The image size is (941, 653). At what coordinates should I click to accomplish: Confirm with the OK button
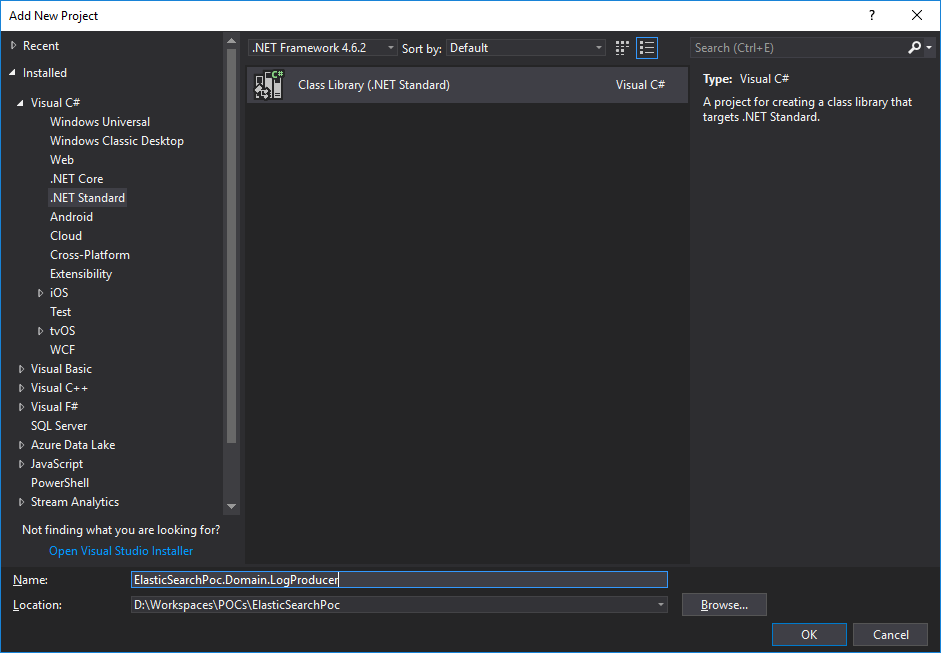[x=809, y=634]
